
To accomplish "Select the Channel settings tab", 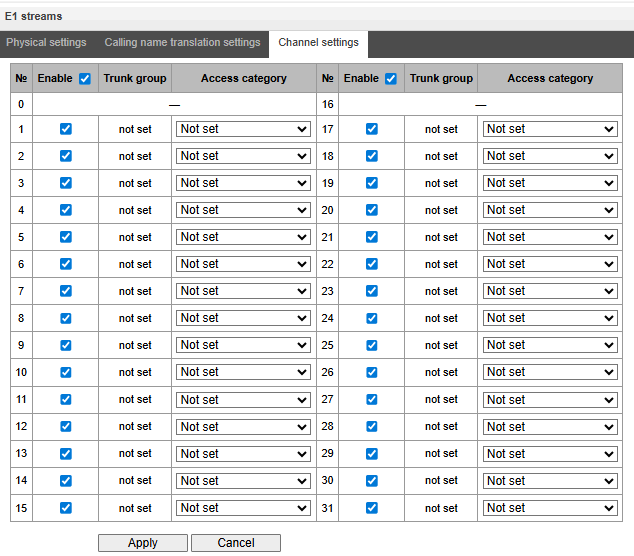I will point(318,44).
